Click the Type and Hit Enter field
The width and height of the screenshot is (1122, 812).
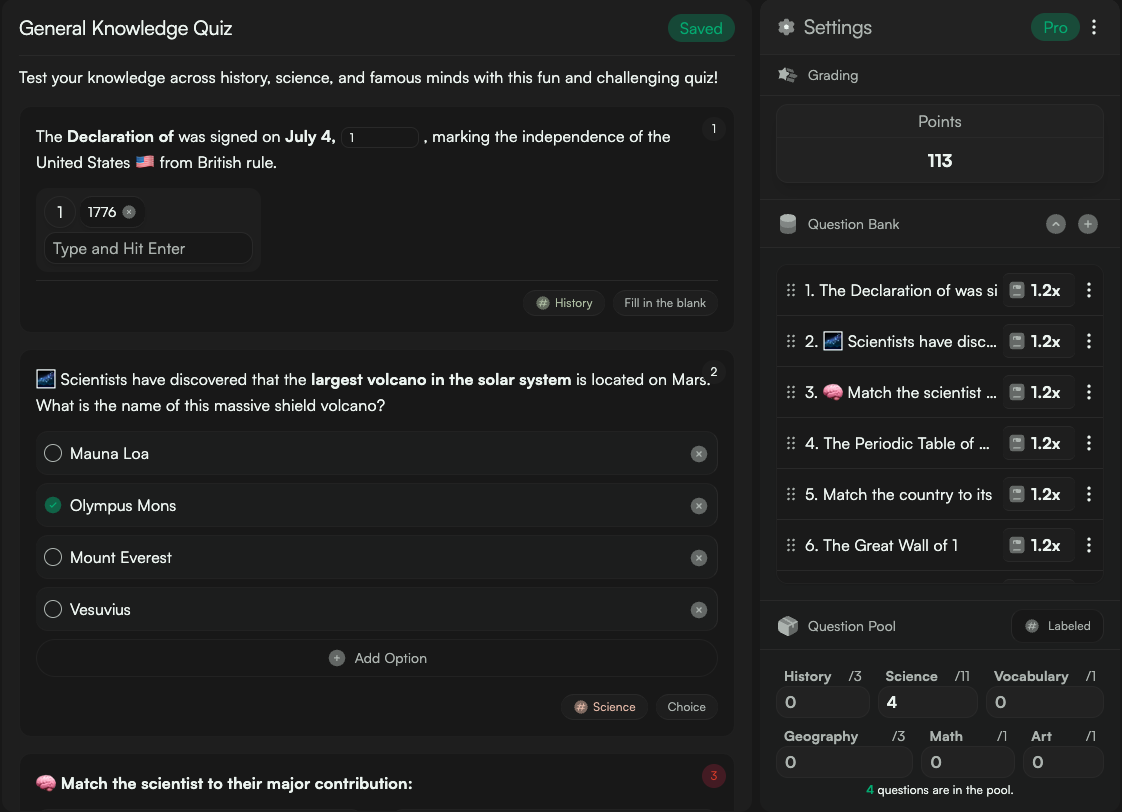click(x=148, y=249)
